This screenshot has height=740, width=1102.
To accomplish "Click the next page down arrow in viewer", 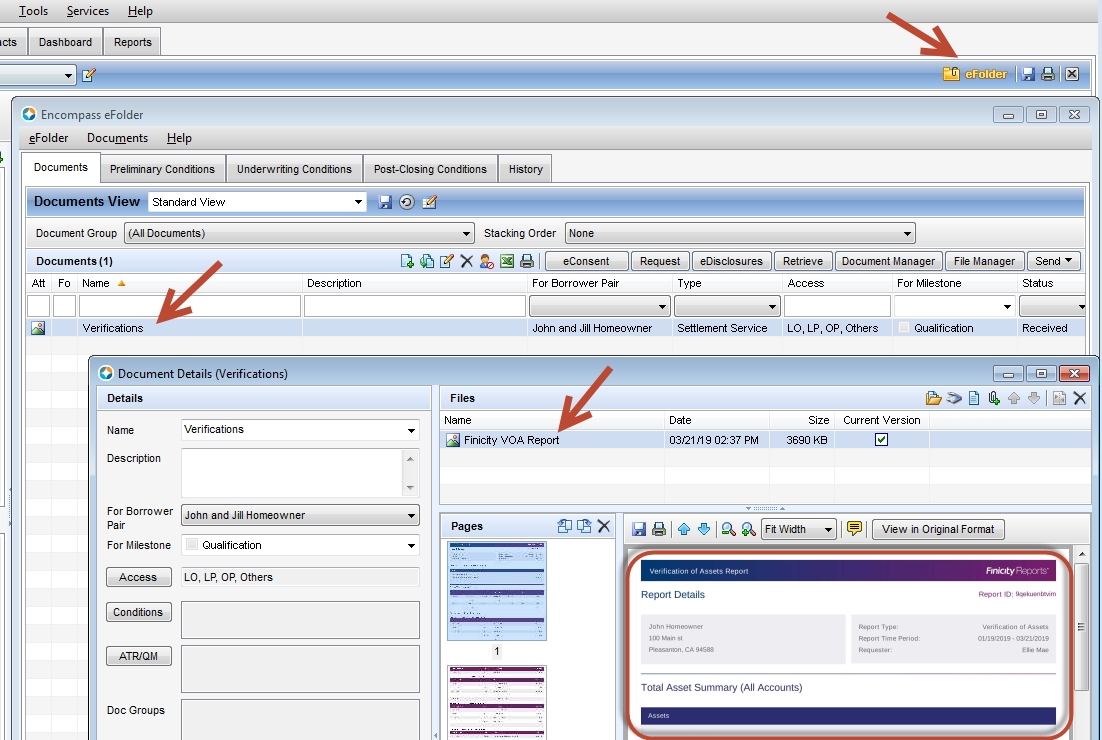I will tap(704, 529).
